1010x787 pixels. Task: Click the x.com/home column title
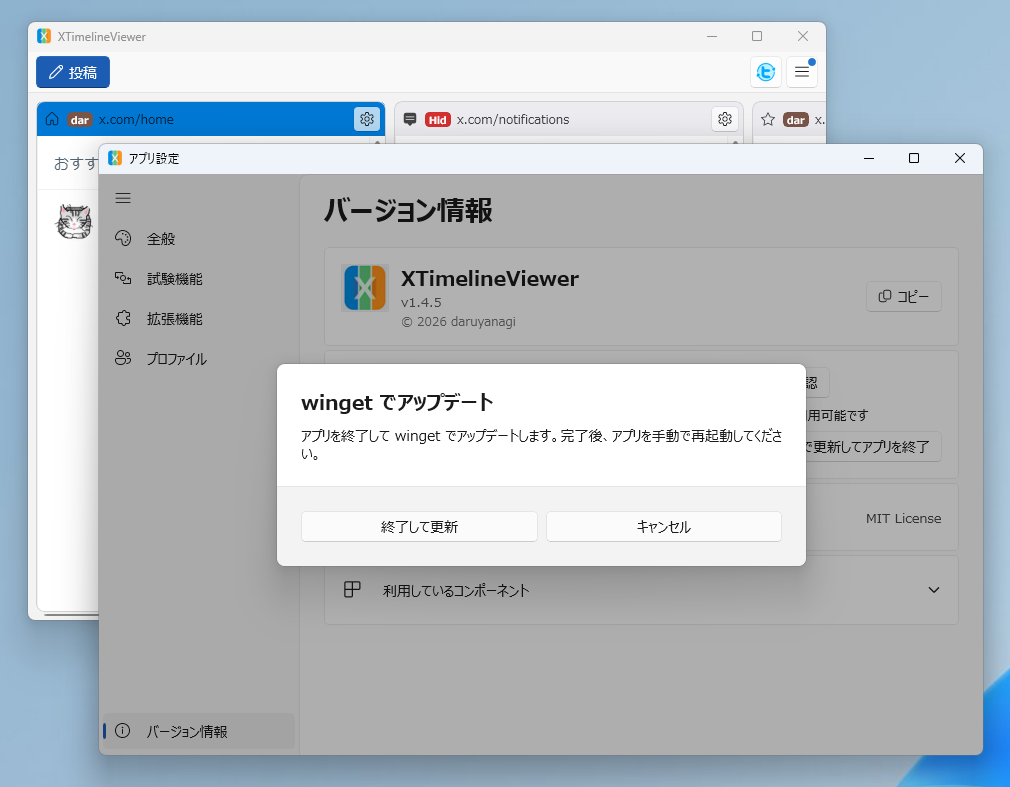(x=136, y=120)
